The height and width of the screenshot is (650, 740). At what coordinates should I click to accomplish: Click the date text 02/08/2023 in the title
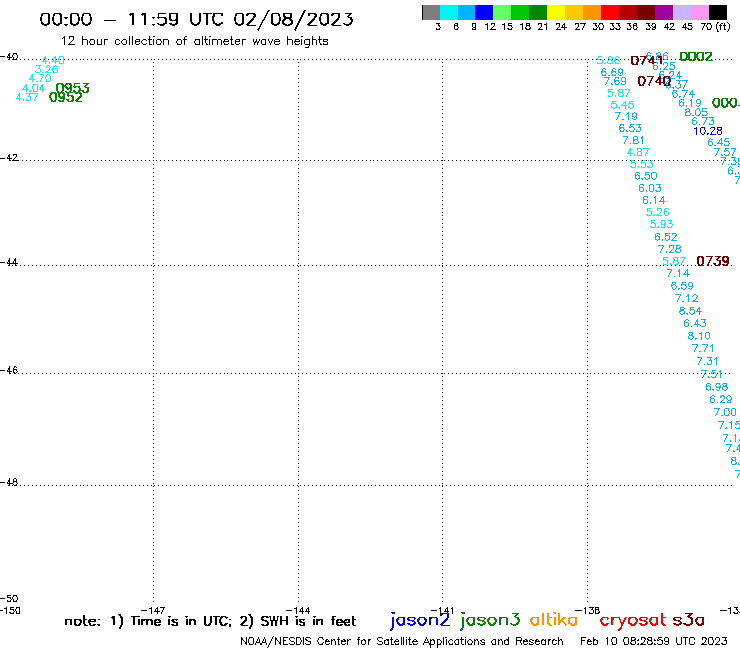coord(293,20)
